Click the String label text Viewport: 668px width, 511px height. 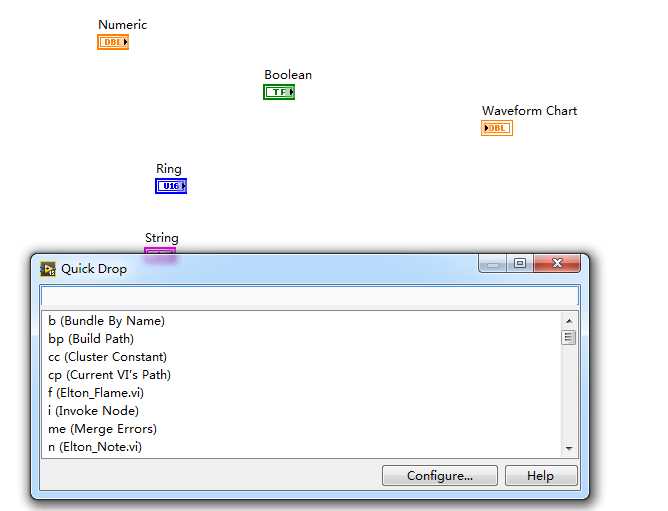(x=162, y=238)
